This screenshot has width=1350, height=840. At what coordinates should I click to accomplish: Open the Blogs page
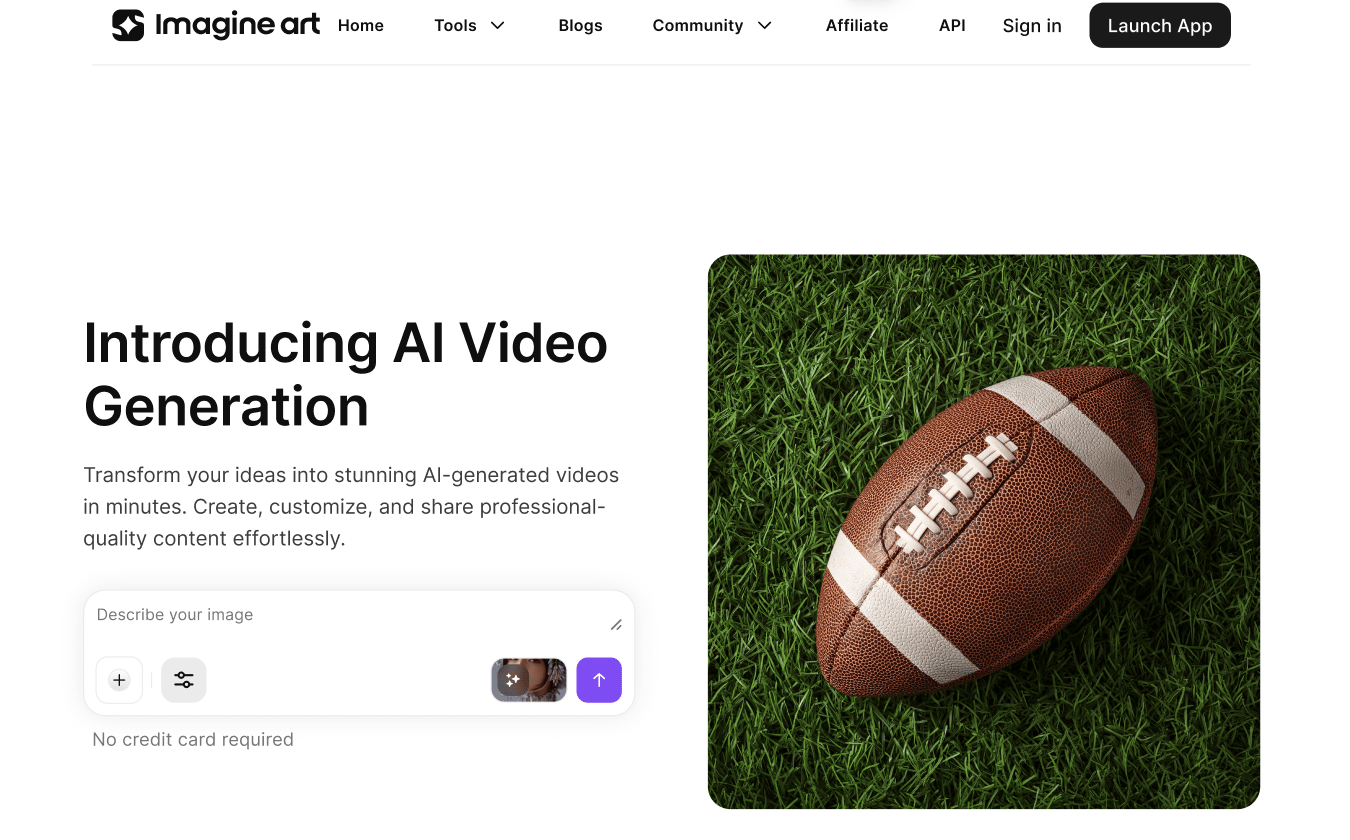pyautogui.click(x=580, y=26)
